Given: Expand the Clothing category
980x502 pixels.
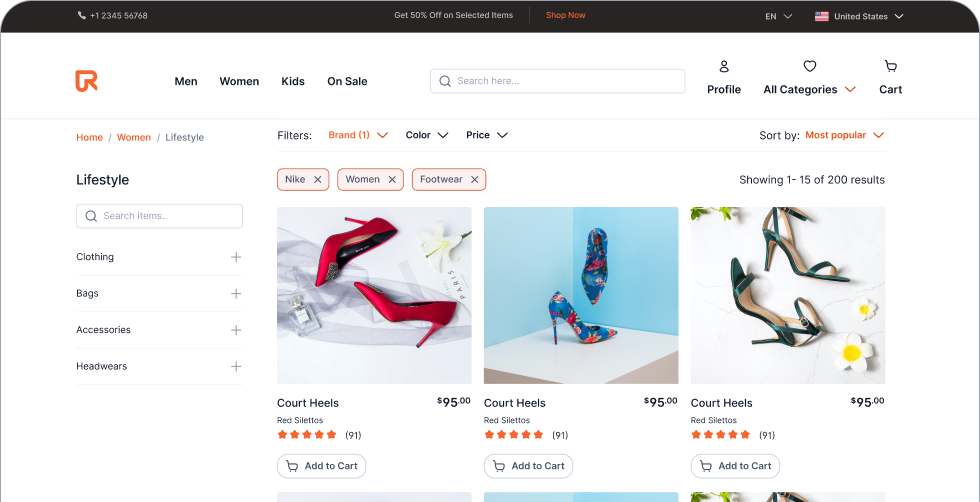Looking at the screenshot, I should 236,257.
